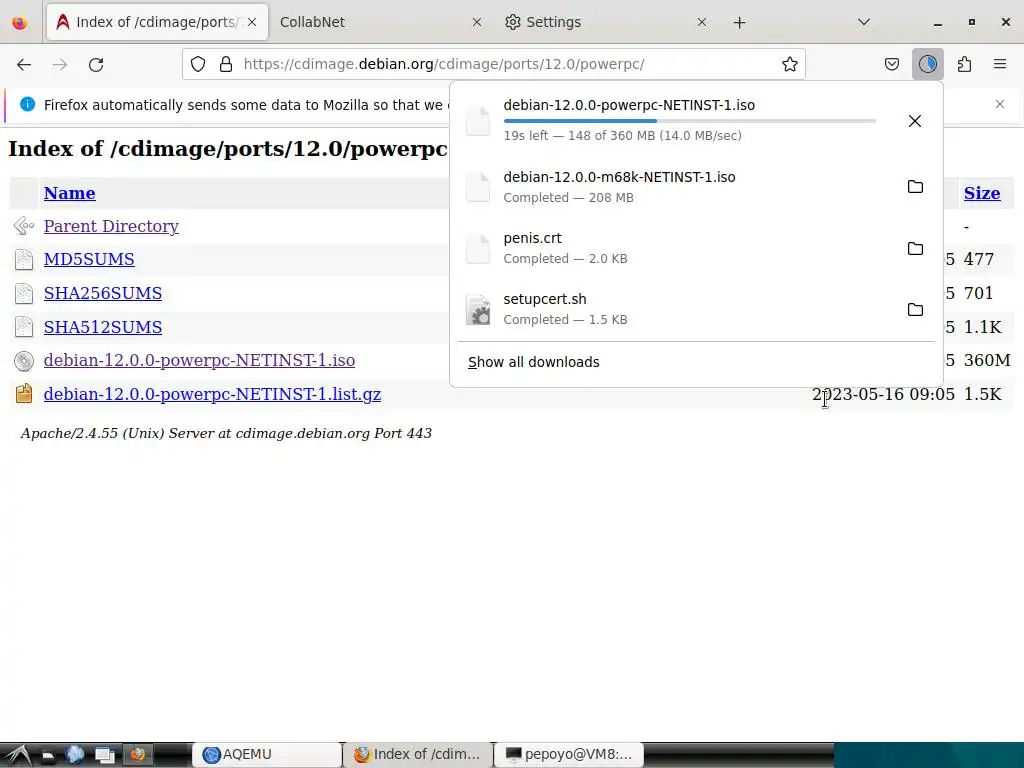Click the info icon in notification bar
This screenshot has width=1024, height=768.
tap(27, 104)
